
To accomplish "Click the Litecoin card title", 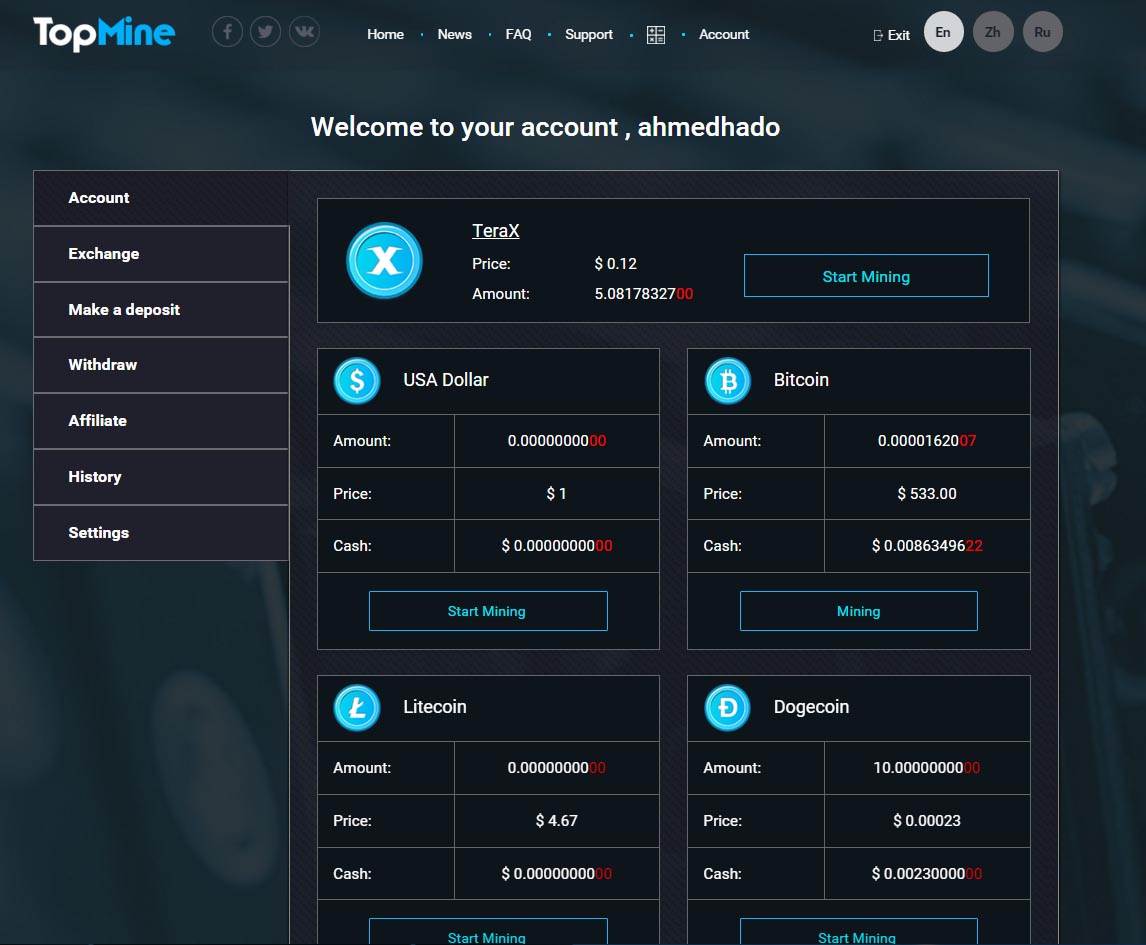I will (435, 707).
